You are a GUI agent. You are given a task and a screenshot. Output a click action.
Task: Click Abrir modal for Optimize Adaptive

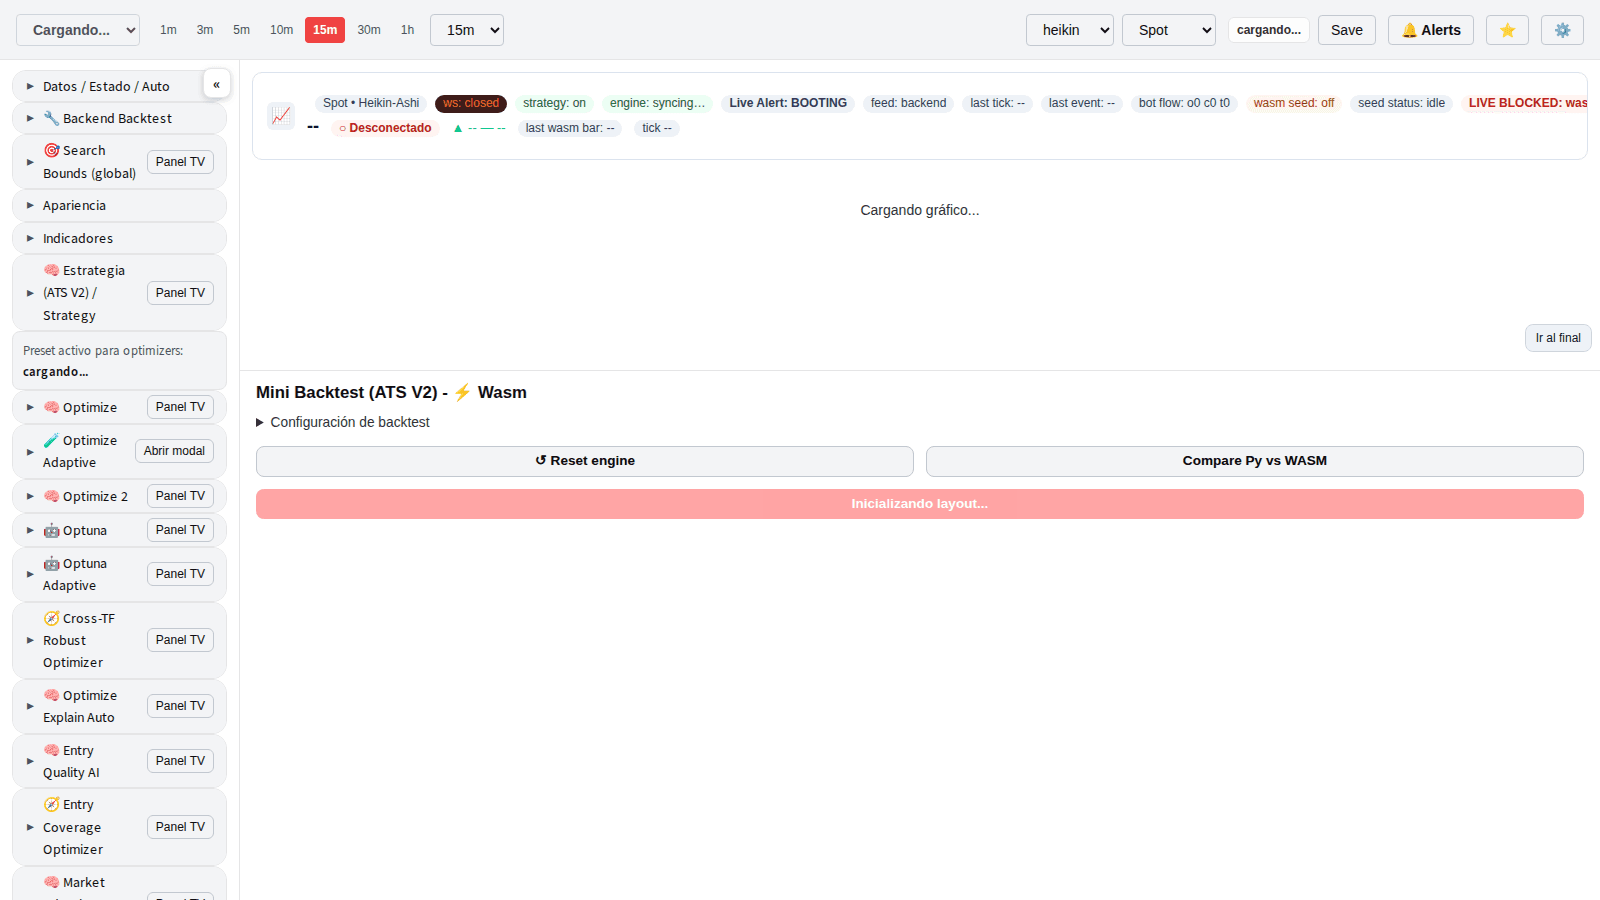[174, 451]
